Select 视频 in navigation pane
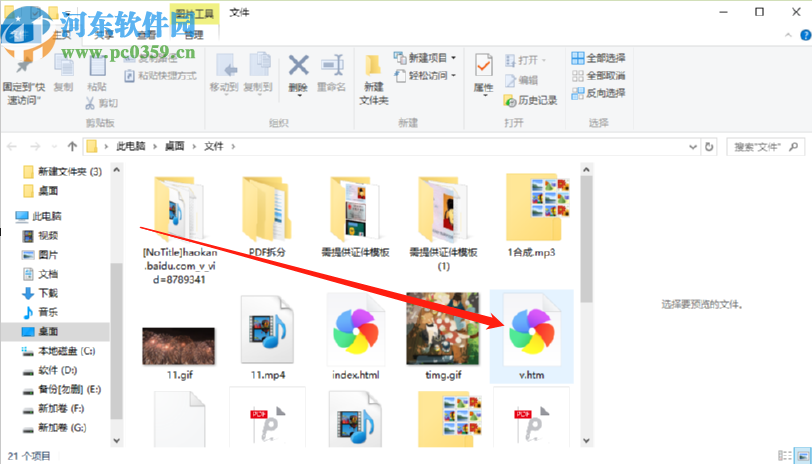 pos(40,236)
